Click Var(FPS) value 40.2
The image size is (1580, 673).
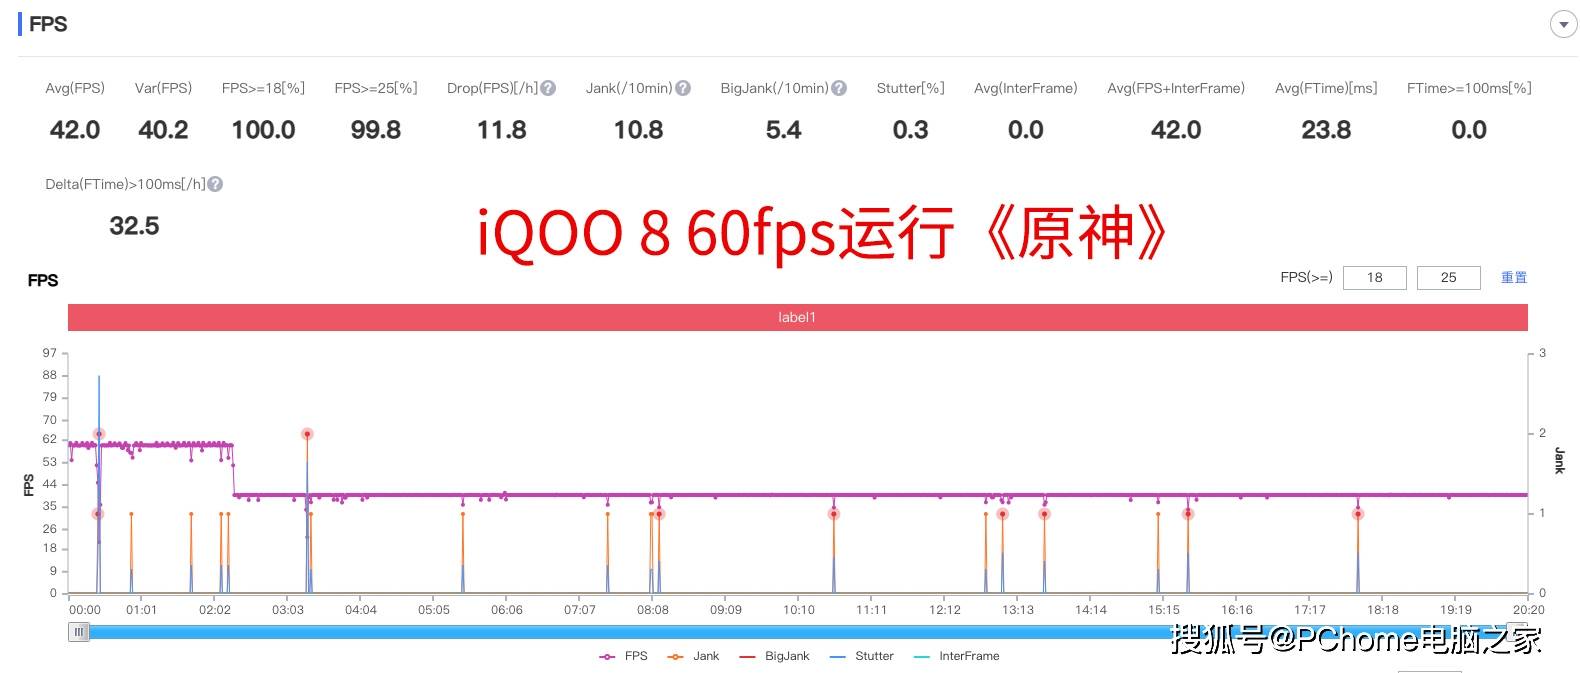pos(163,130)
